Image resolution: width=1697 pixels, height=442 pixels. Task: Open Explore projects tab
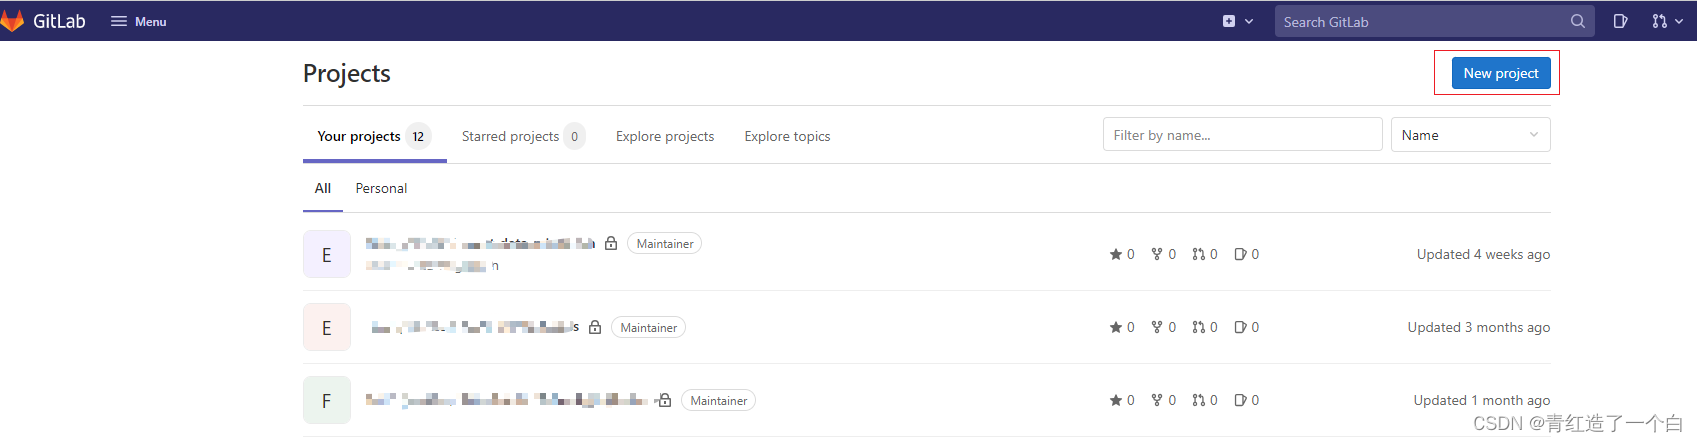(x=665, y=136)
